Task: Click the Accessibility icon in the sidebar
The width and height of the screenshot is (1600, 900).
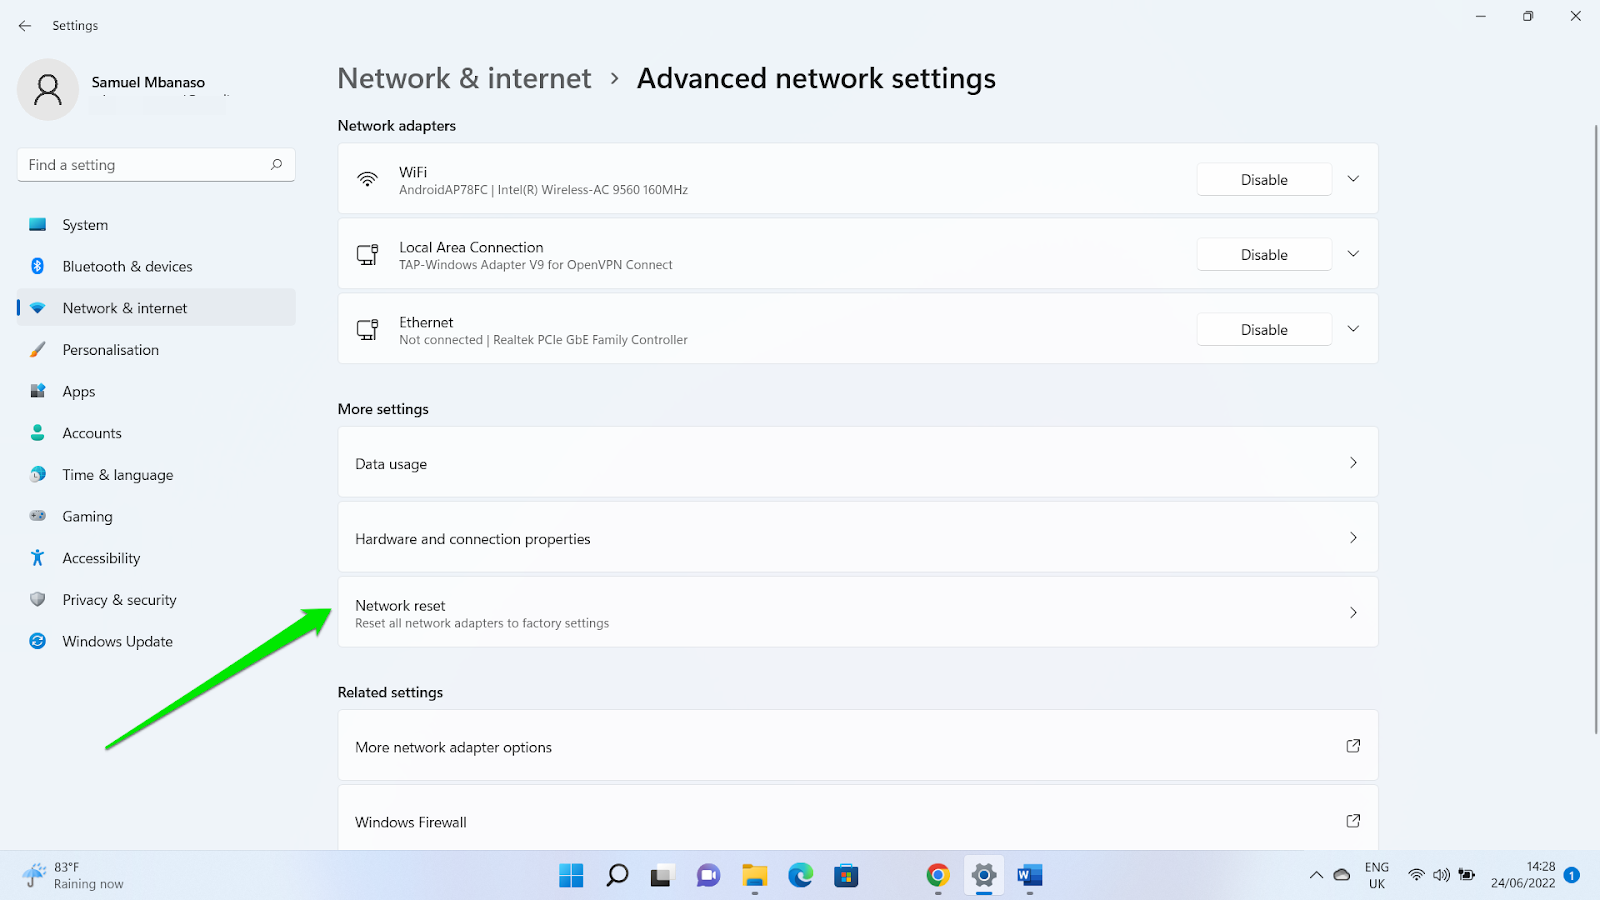Action: point(37,557)
